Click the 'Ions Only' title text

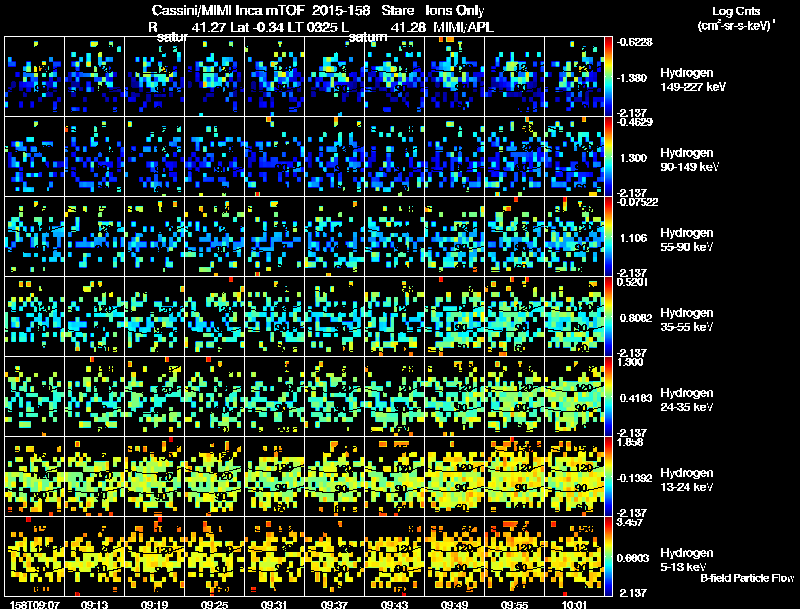click(455, 10)
